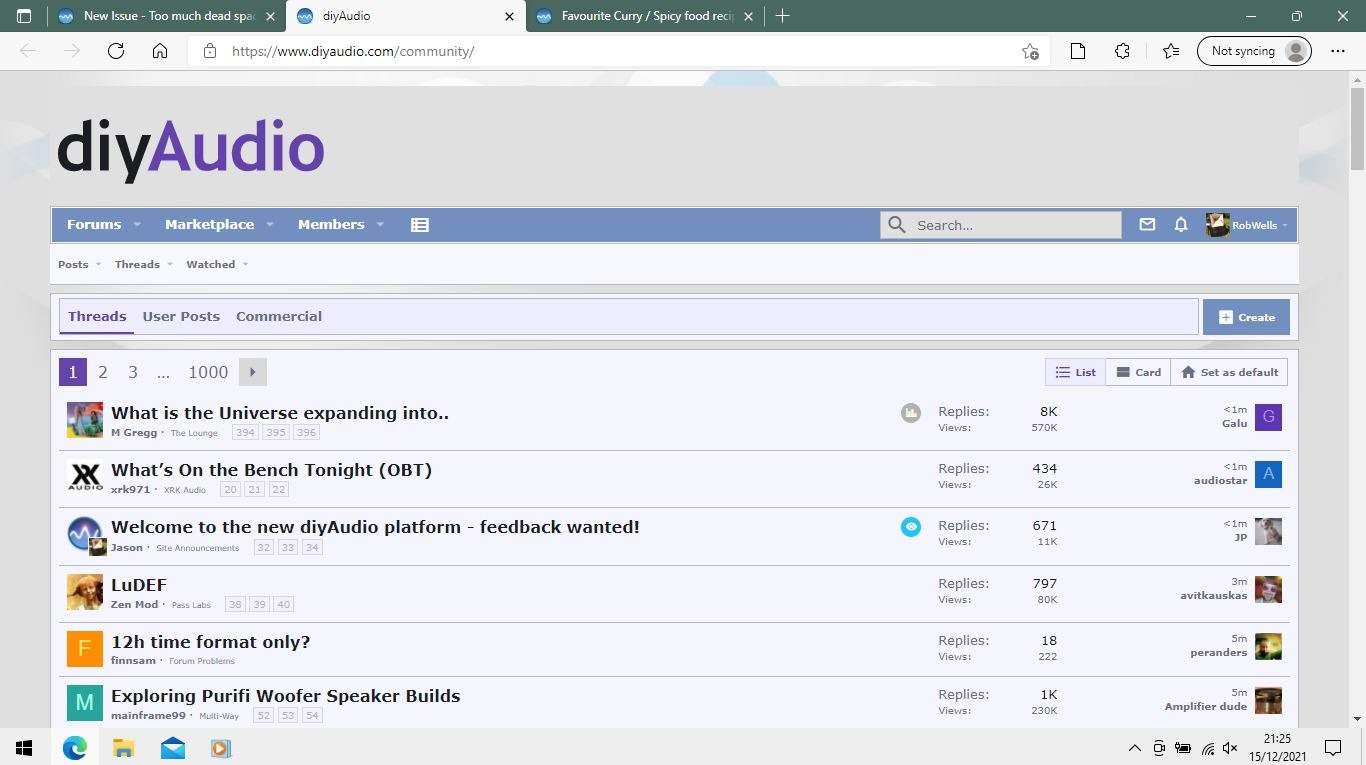This screenshot has height=765, width=1366.
Task: Open the alerts bell icon
Action: [x=1181, y=225]
